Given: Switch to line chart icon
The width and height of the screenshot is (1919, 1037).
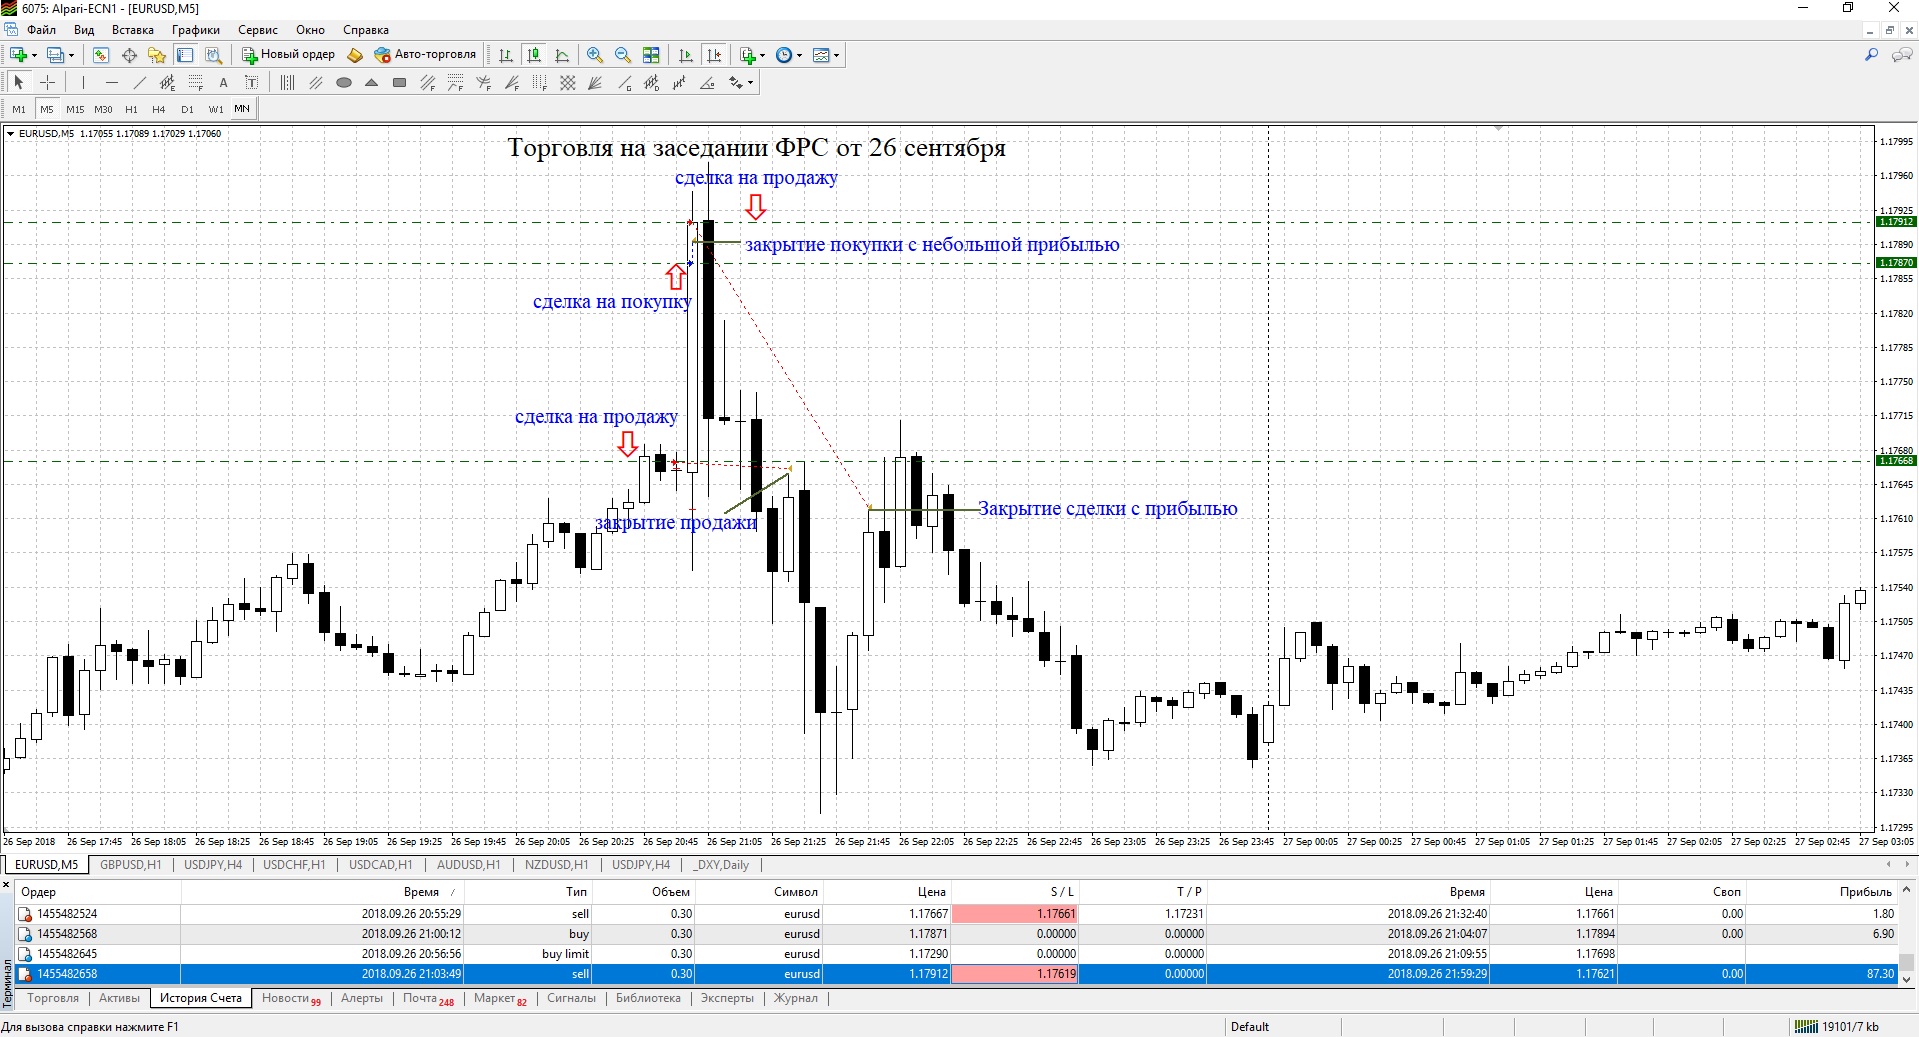Looking at the screenshot, I should pyautogui.click(x=562, y=55).
